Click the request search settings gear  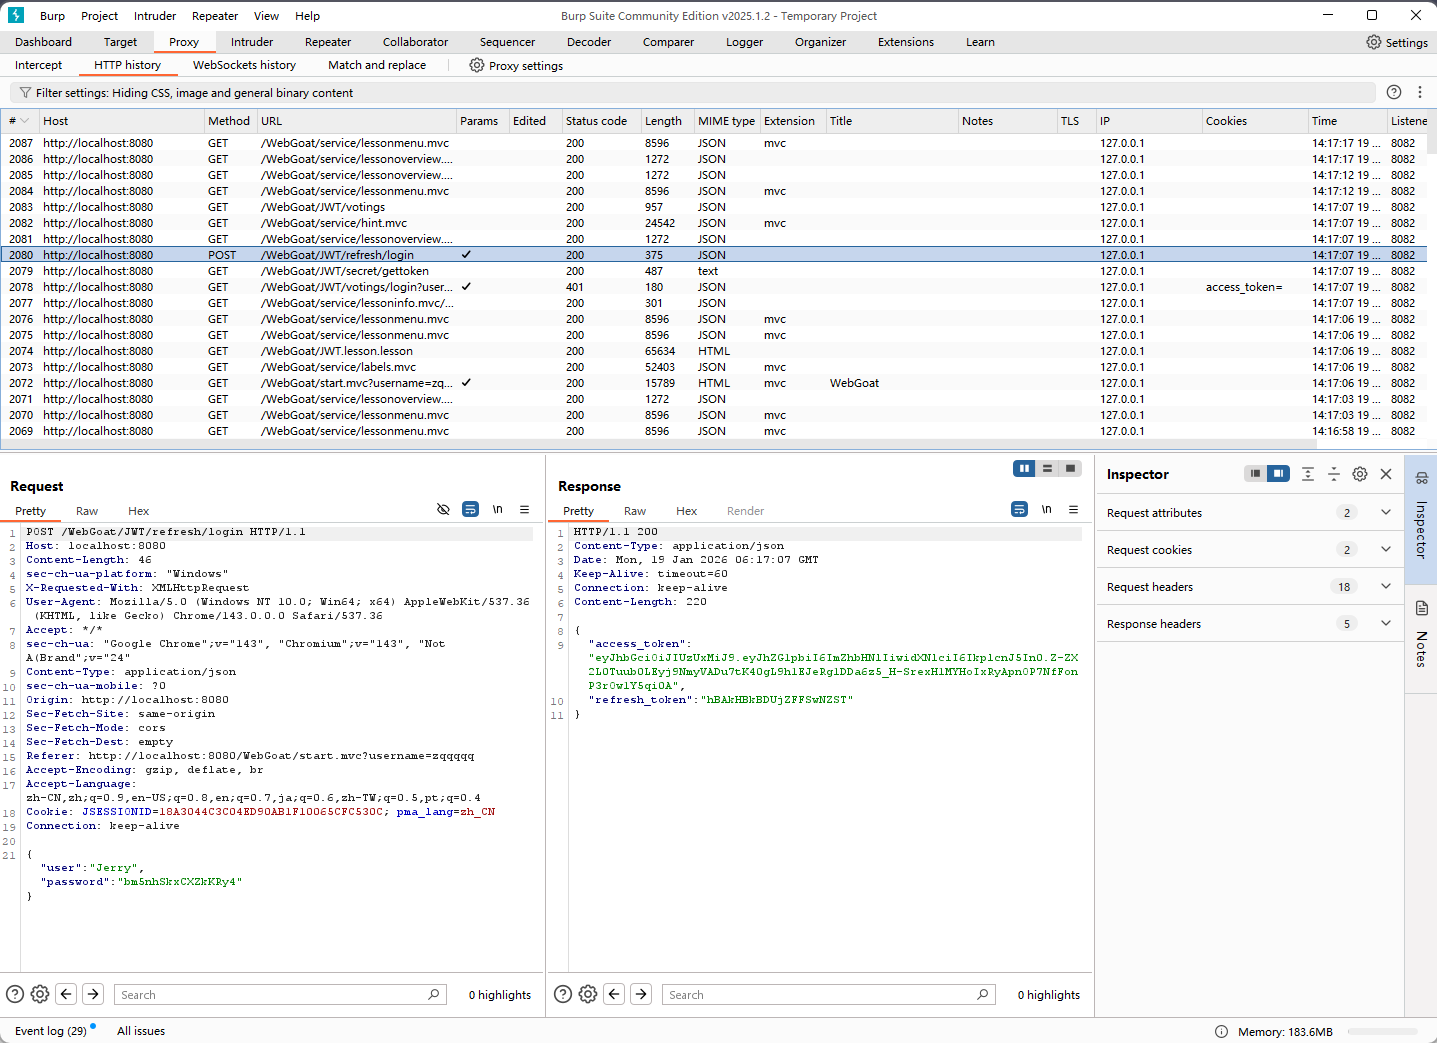click(40, 994)
